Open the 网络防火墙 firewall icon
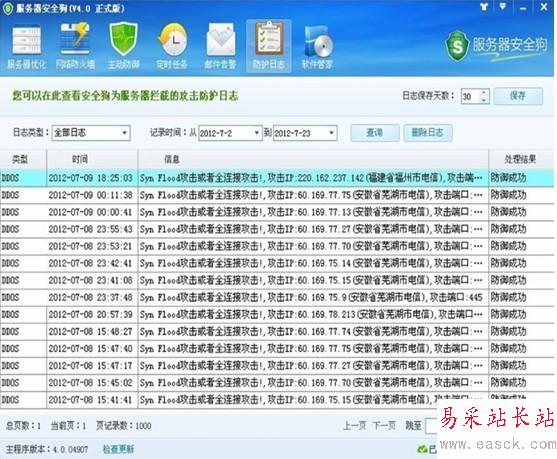Screen dimensions: 557x459 pyautogui.click(x=75, y=45)
